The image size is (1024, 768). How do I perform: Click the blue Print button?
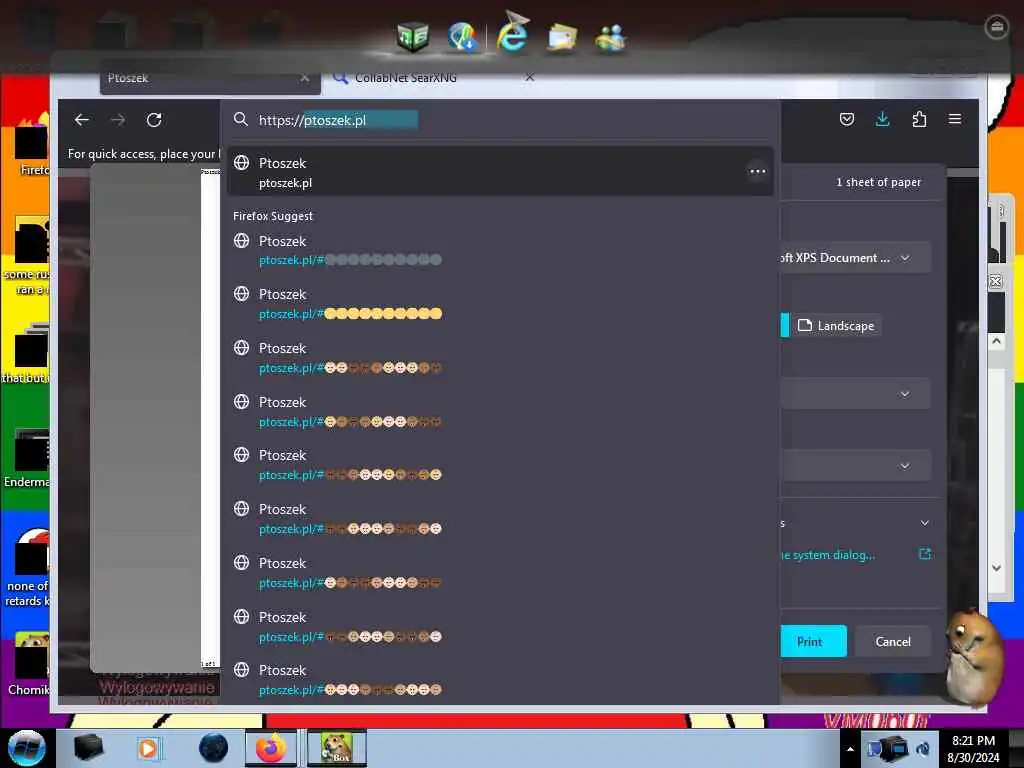click(x=813, y=641)
